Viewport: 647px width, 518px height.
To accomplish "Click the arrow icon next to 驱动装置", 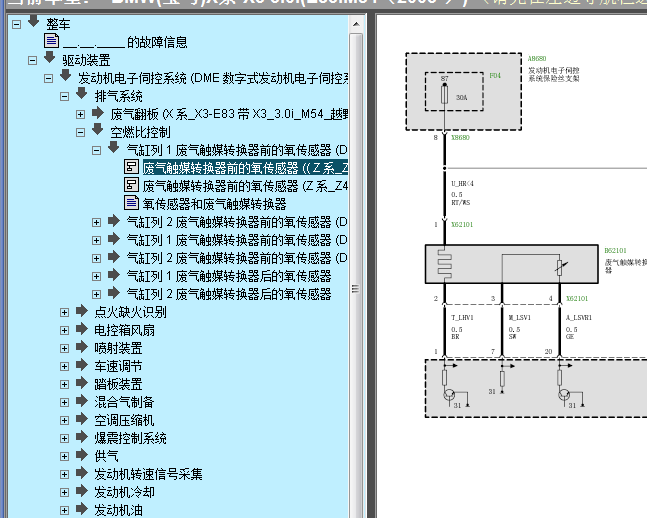I will point(50,60).
